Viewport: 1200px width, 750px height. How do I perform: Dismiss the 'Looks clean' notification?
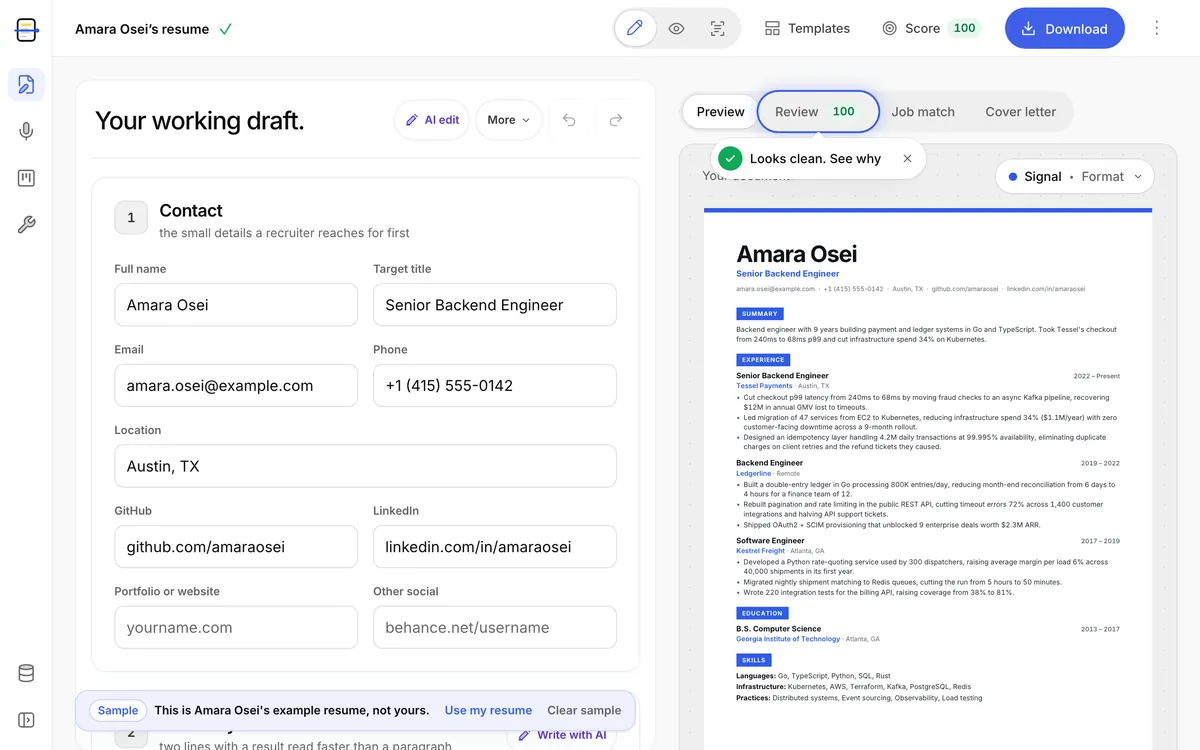point(907,158)
